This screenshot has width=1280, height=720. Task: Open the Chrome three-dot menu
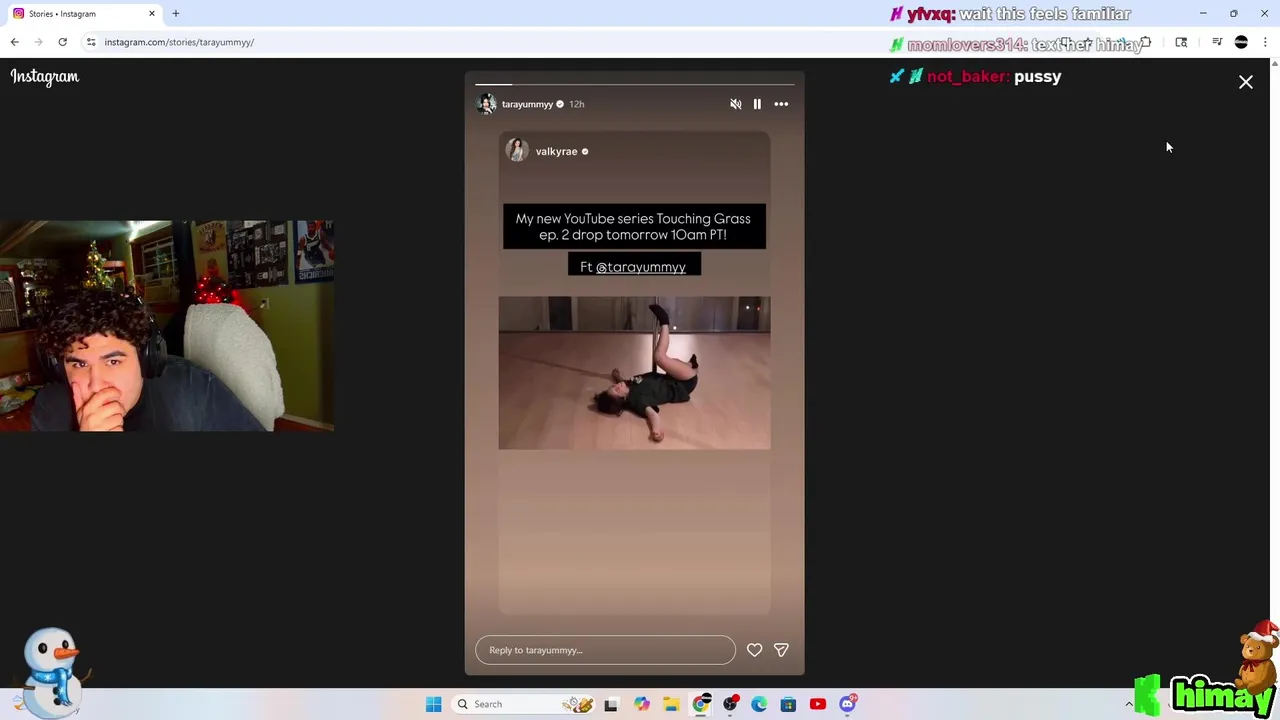click(x=1265, y=42)
